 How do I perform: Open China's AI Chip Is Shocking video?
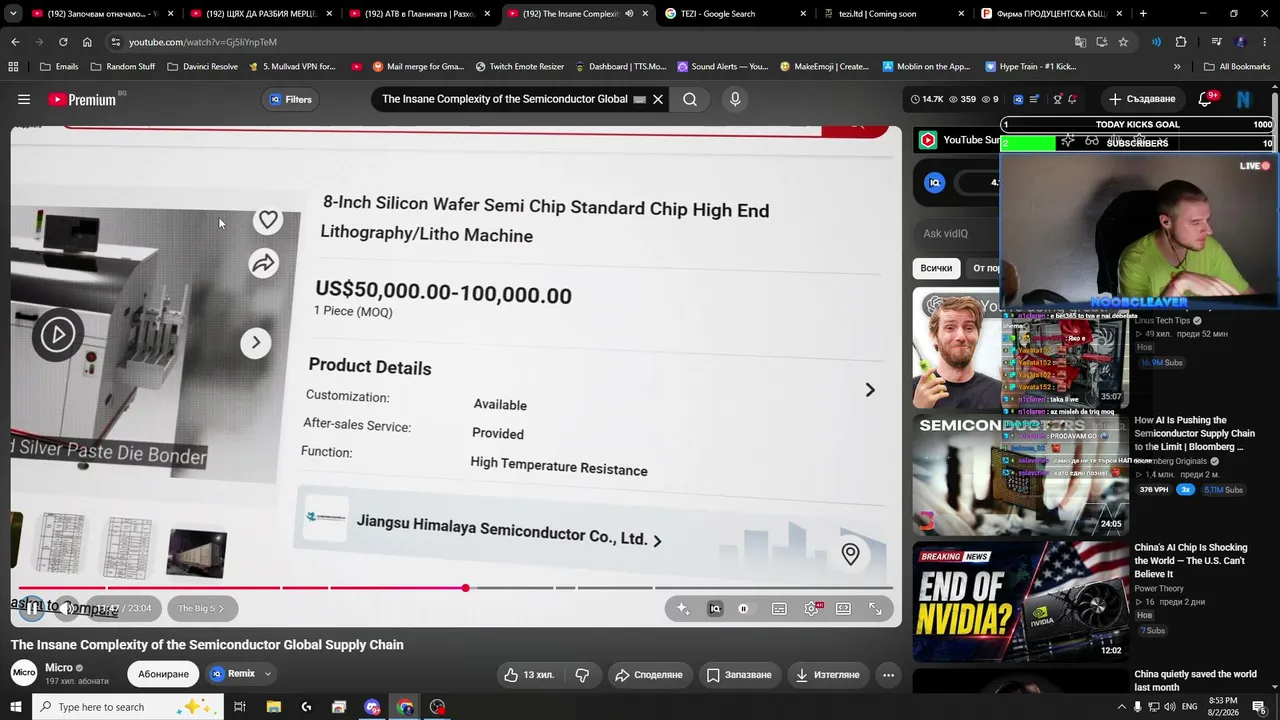point(1190,561)
